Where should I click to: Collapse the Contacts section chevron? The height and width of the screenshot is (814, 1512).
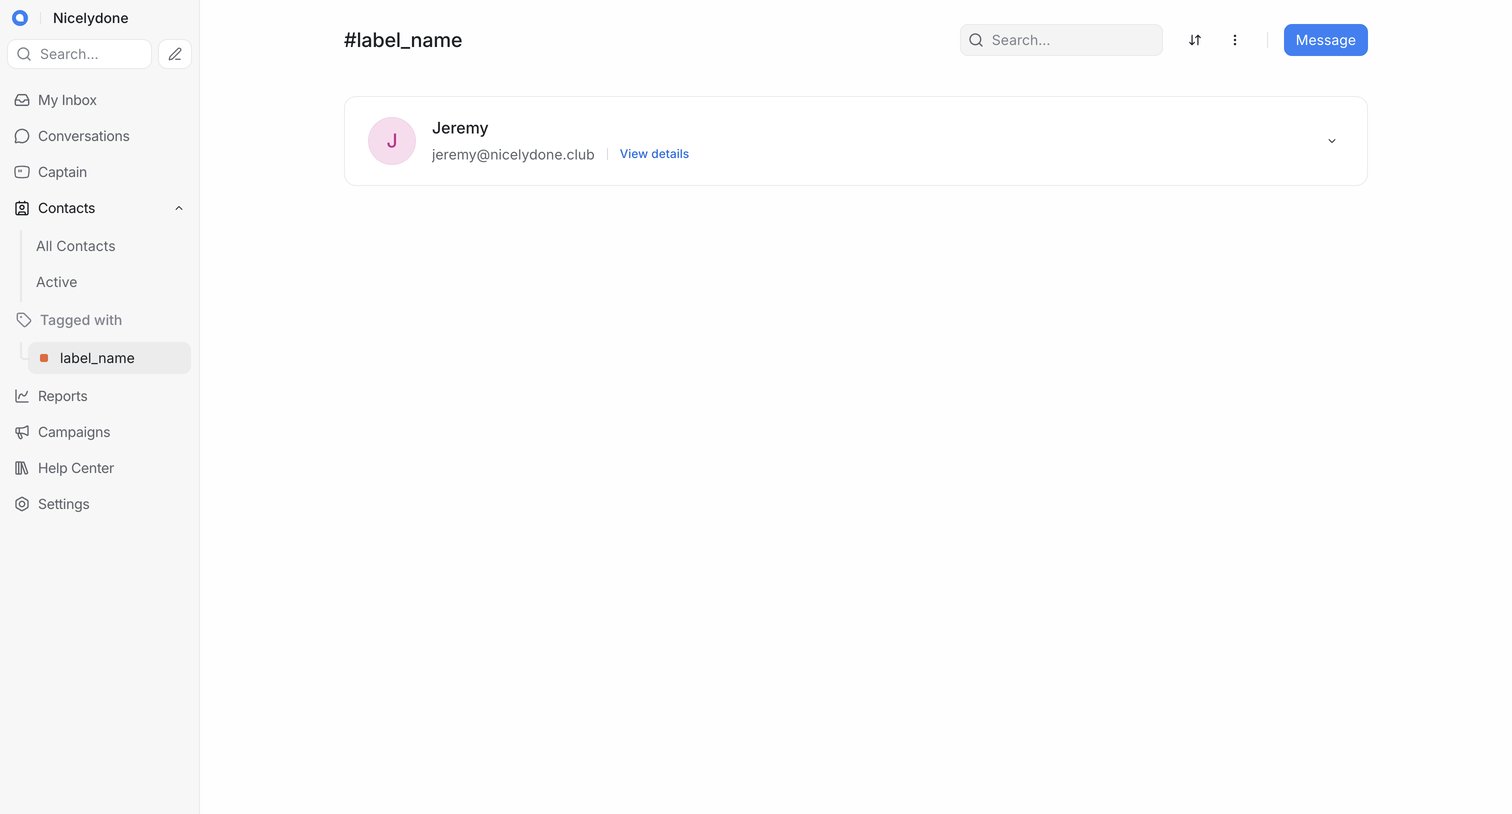pos(179,208)
